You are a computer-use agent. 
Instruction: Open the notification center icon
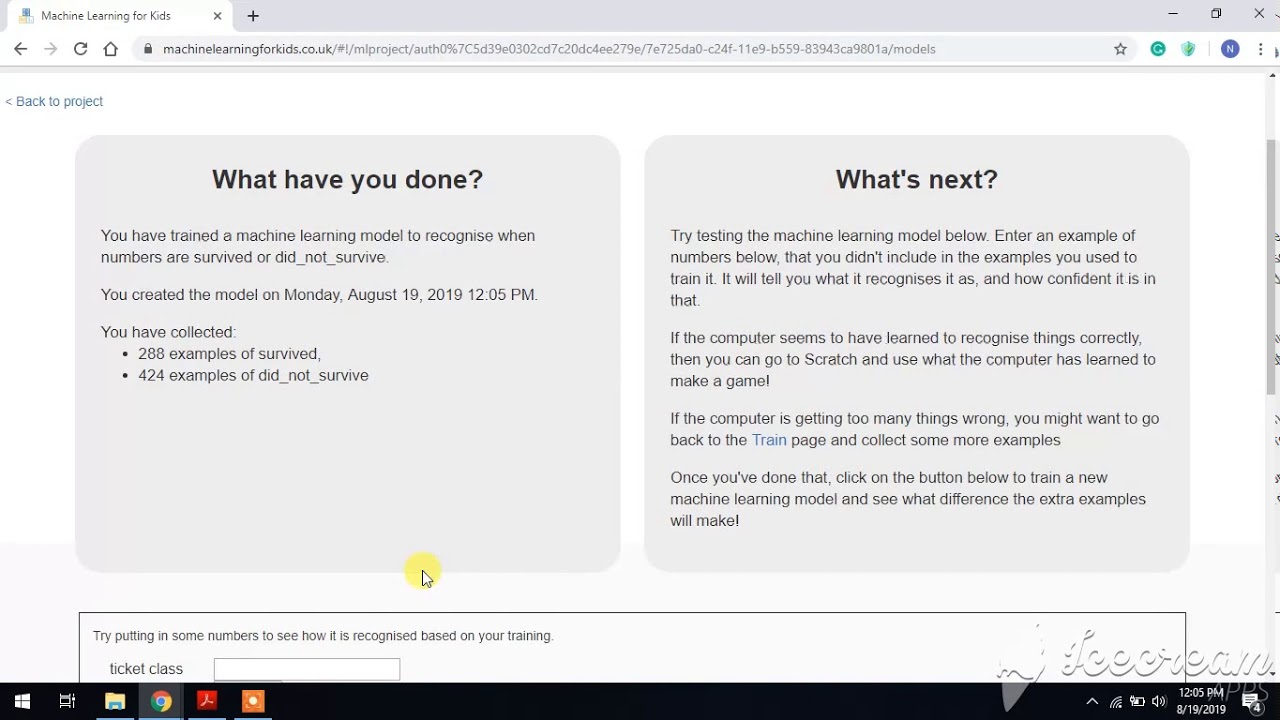pyautogui.click(x=1251, y=702)
